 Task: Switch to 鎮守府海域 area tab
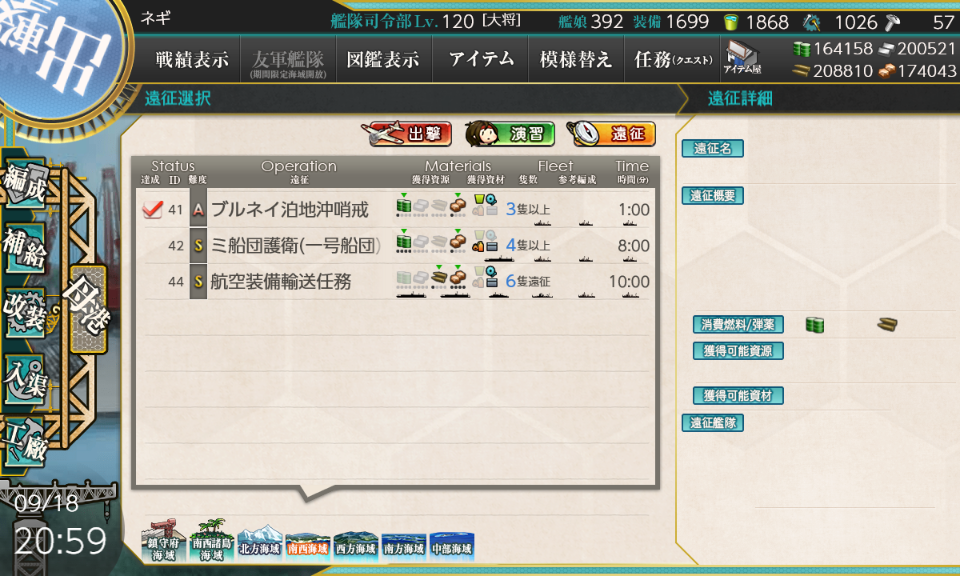pos(163,541)
